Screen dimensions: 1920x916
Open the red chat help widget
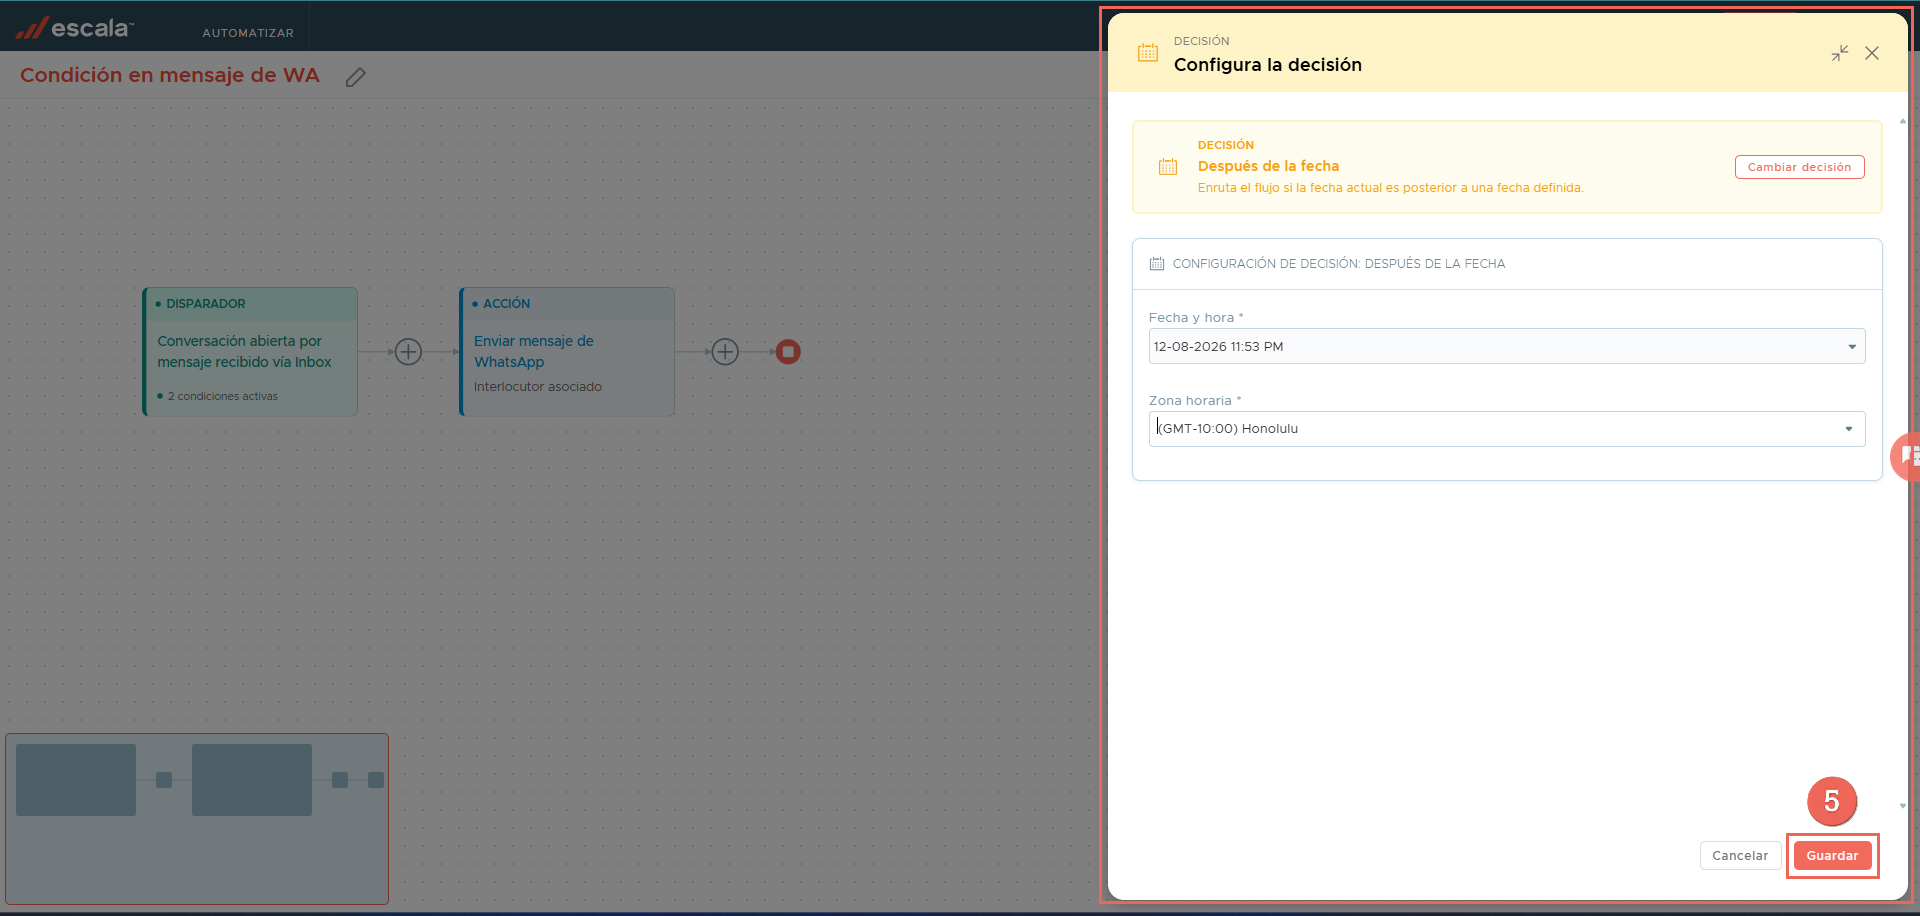1906,457
